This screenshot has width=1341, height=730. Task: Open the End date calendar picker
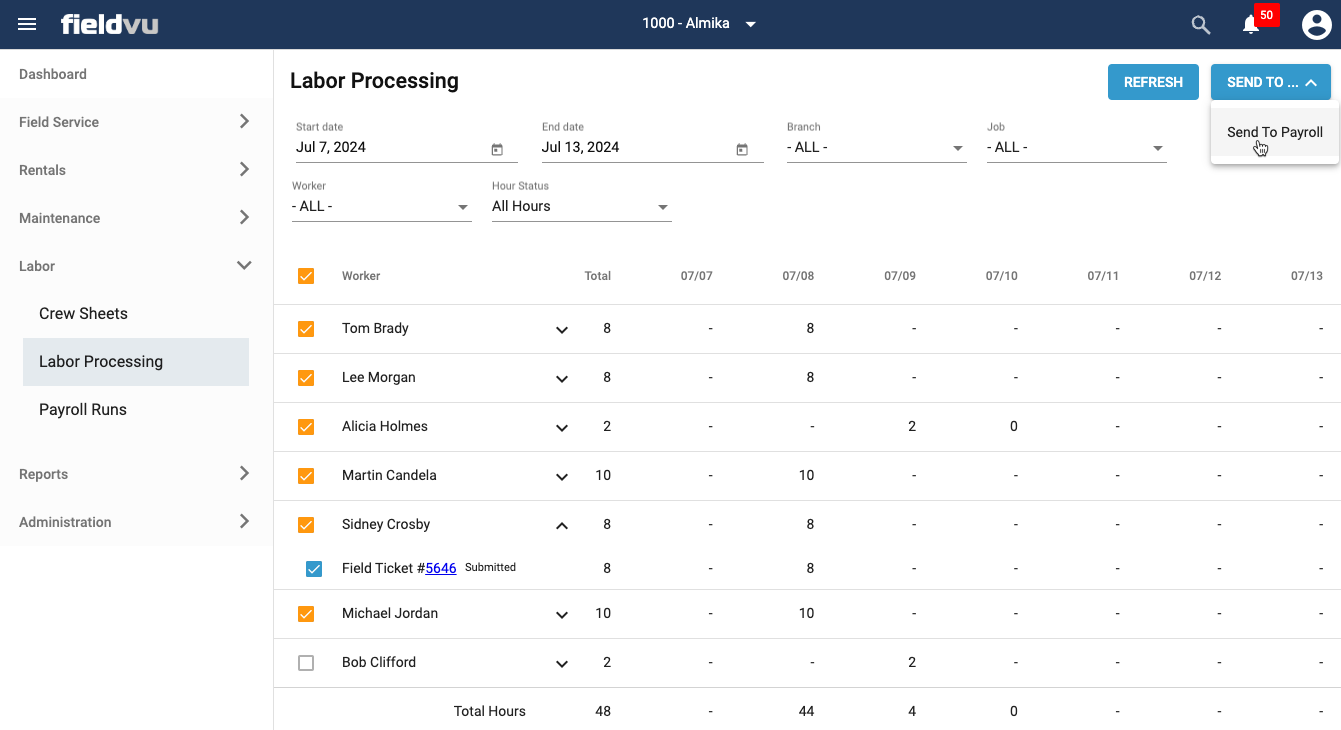tap(742, 149)
